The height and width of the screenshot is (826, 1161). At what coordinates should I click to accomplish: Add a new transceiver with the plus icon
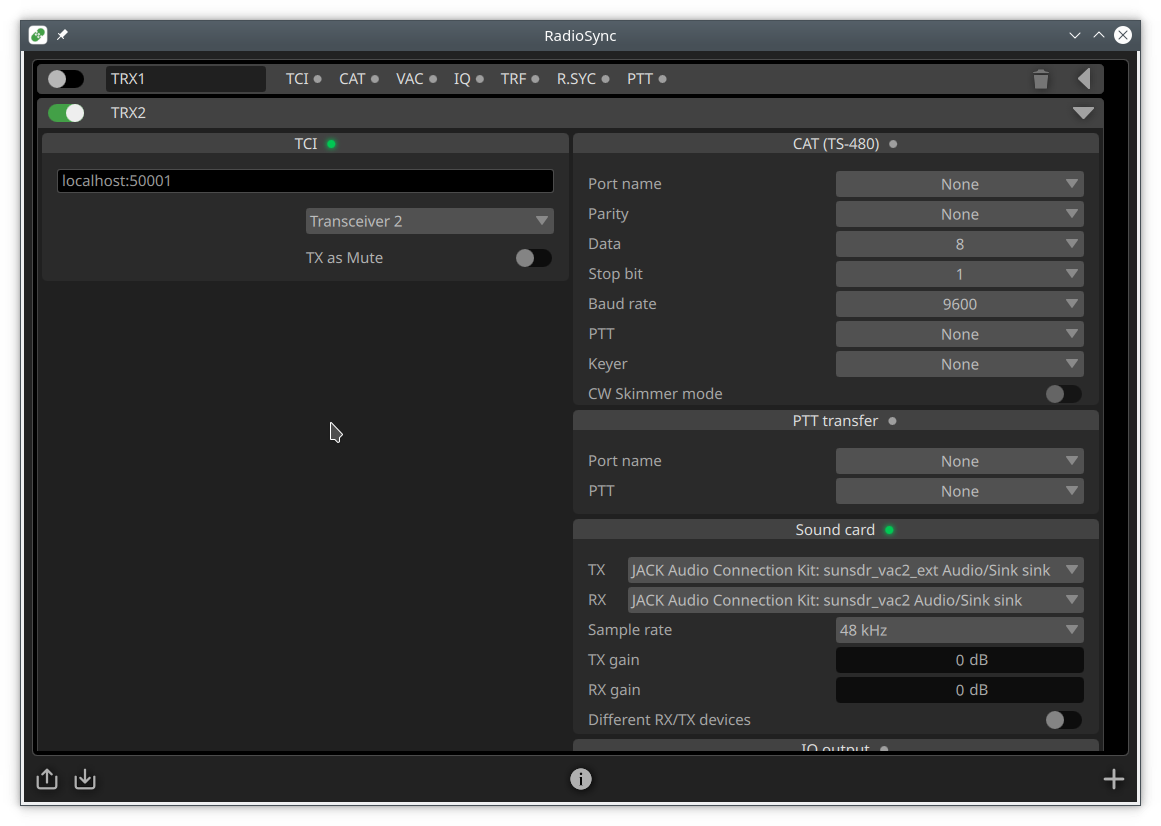[1113, 779]
